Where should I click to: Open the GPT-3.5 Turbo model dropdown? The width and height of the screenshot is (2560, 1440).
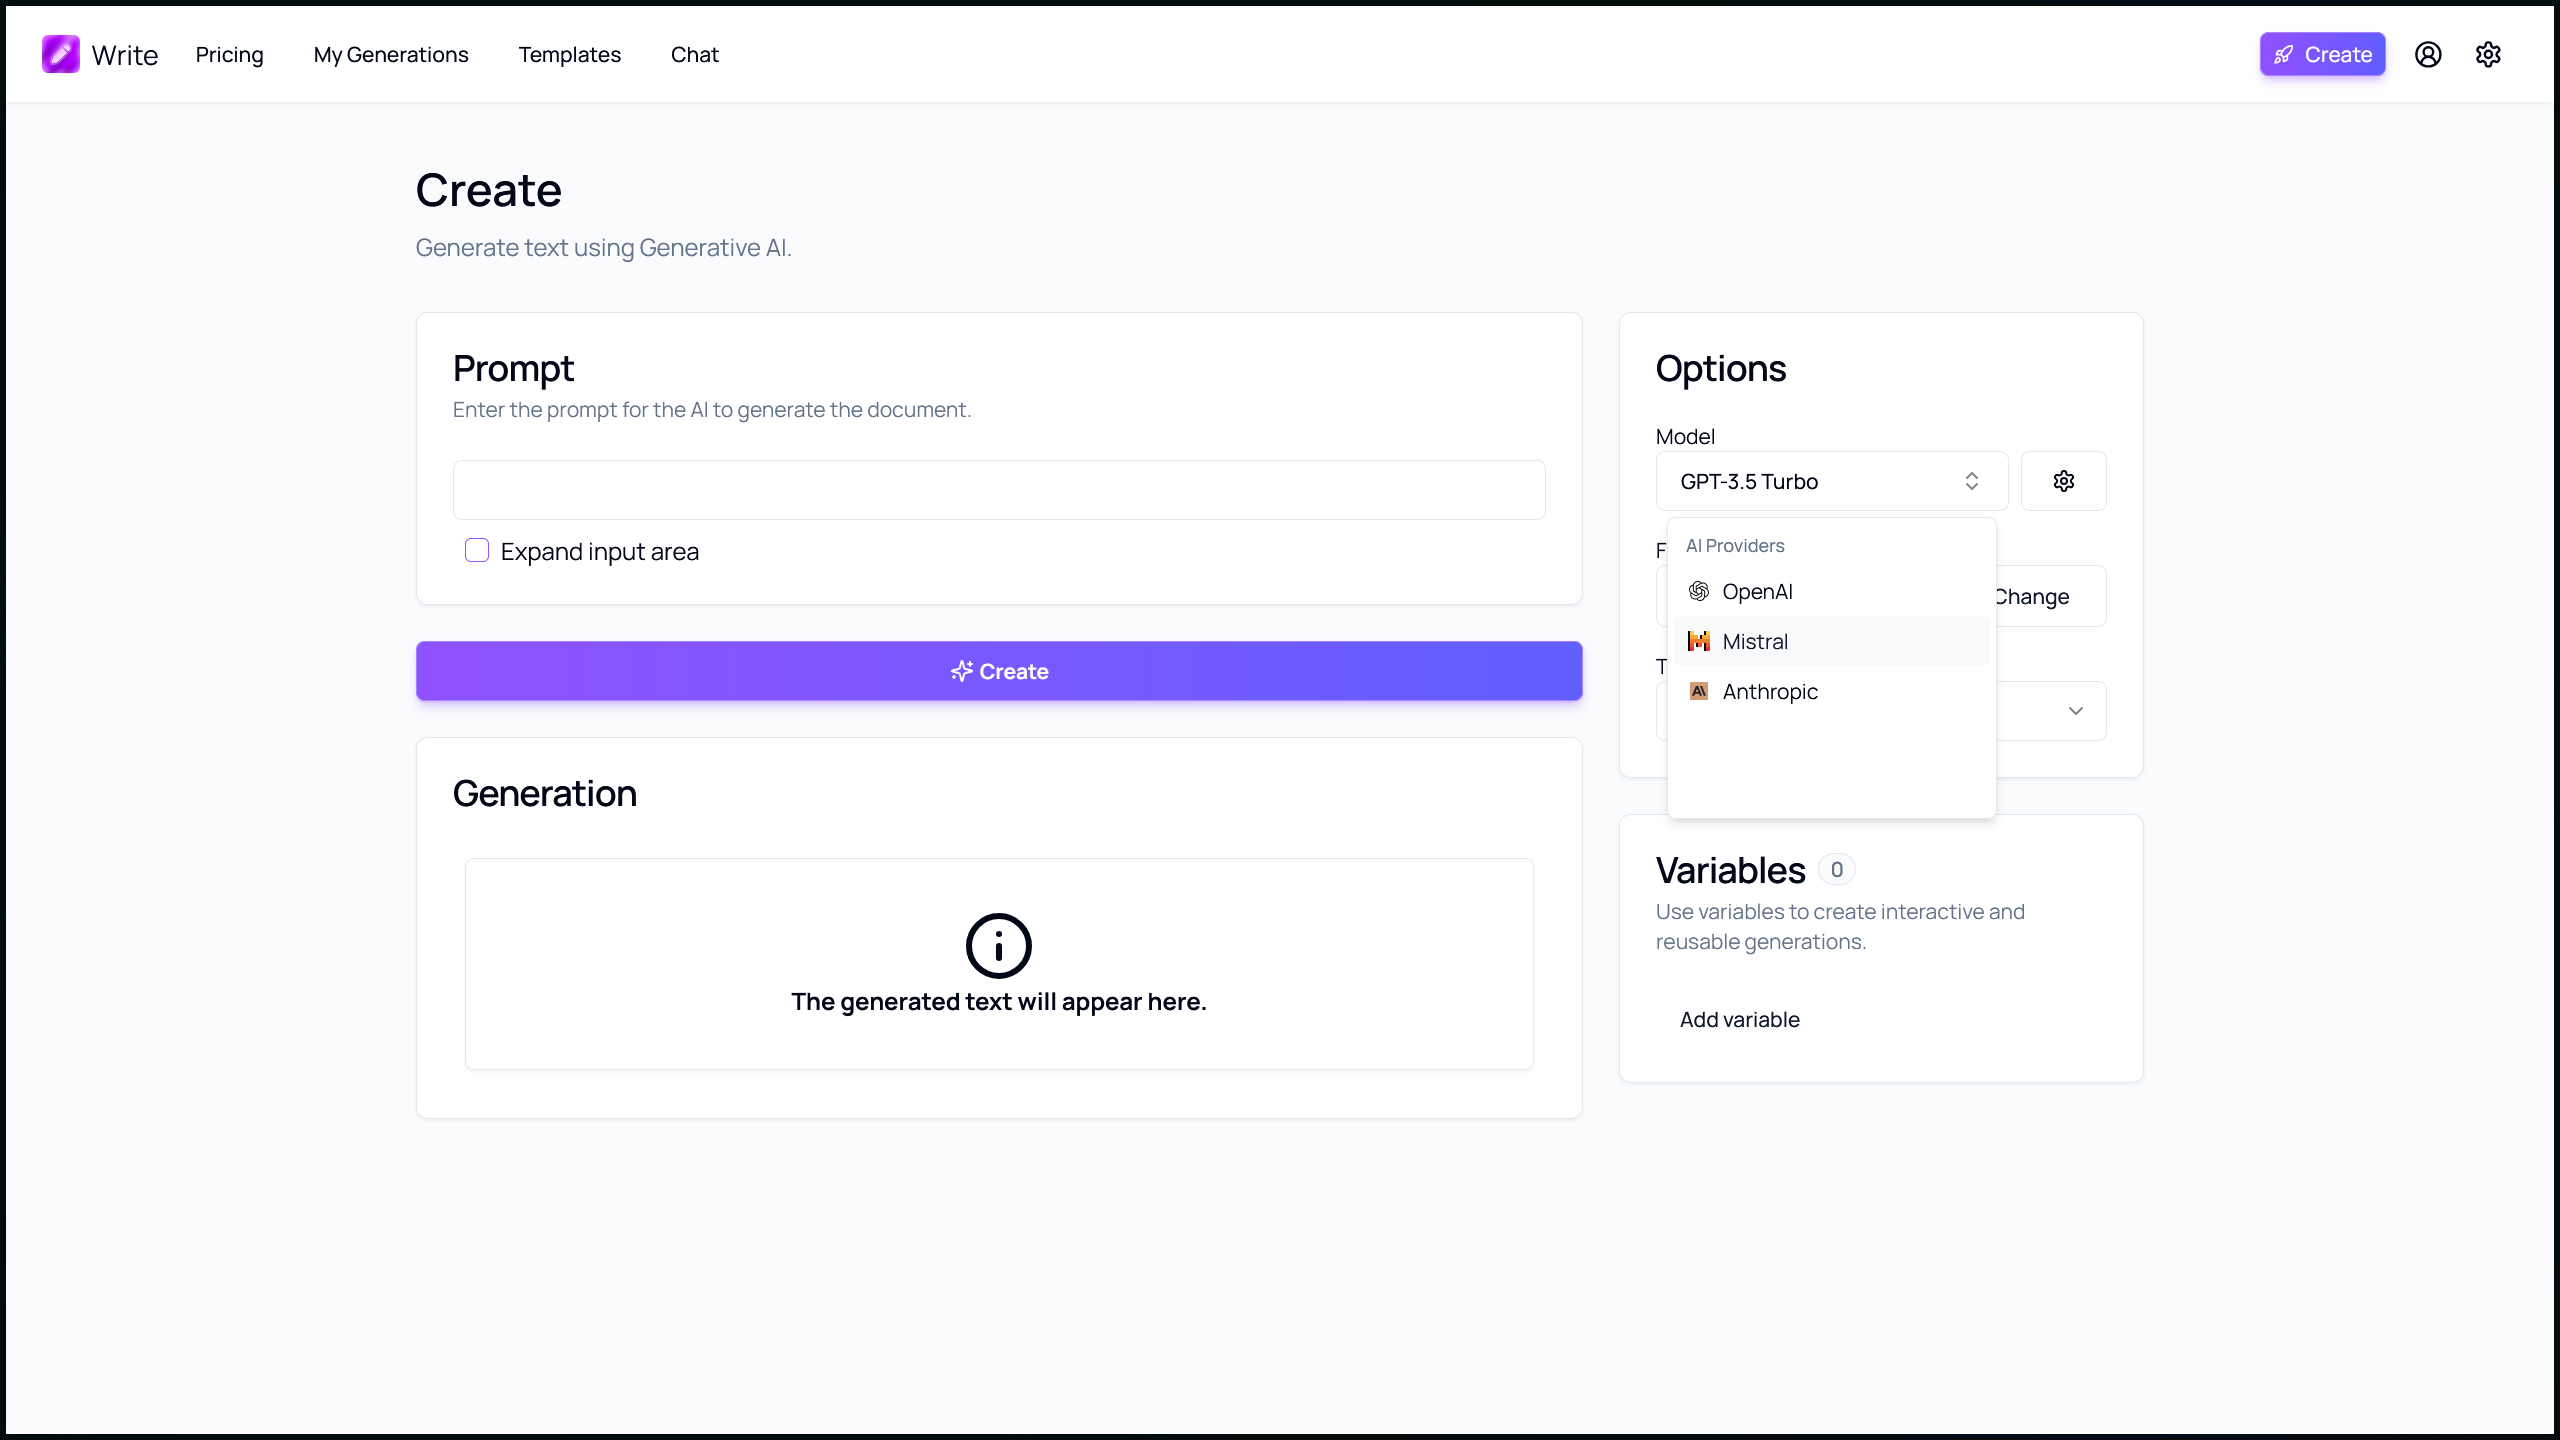click(x=1831, y=481)
